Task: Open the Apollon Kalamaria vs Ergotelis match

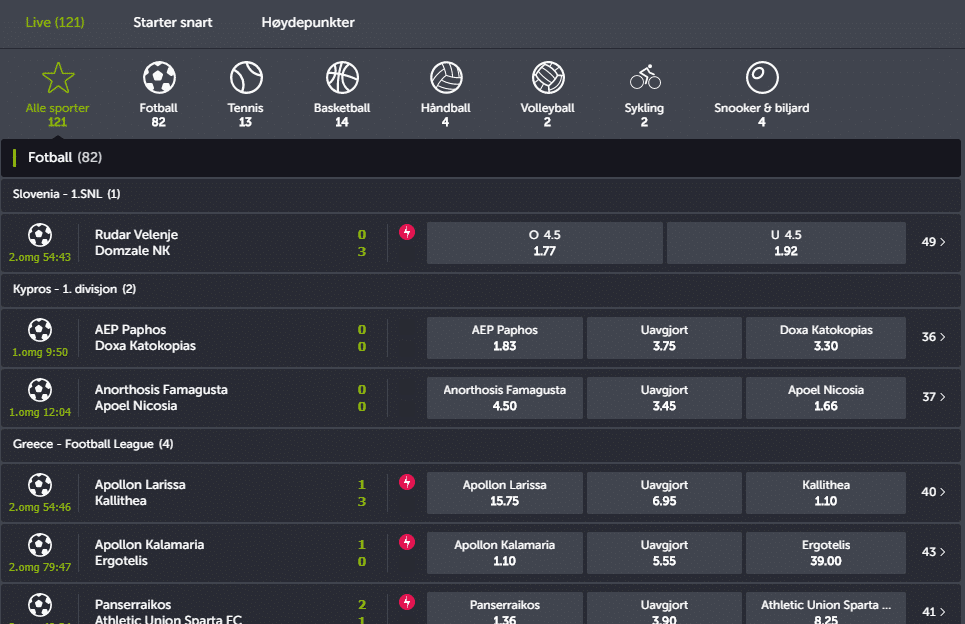Action: click(x=150, y=553)
